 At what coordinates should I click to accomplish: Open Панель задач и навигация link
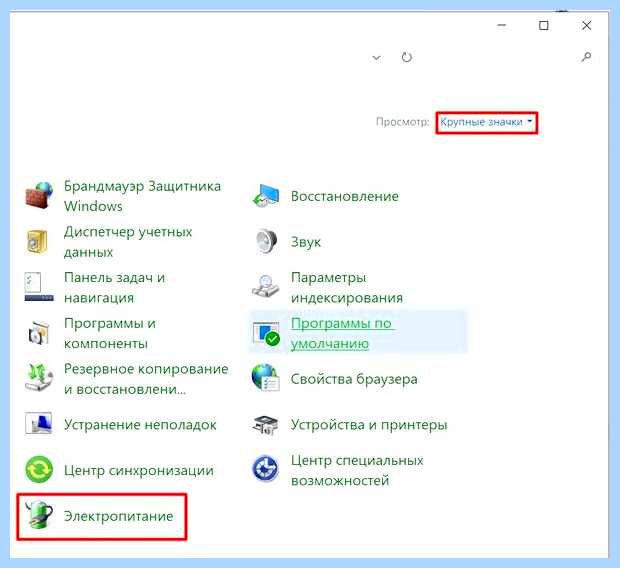[x=114, y=287]
